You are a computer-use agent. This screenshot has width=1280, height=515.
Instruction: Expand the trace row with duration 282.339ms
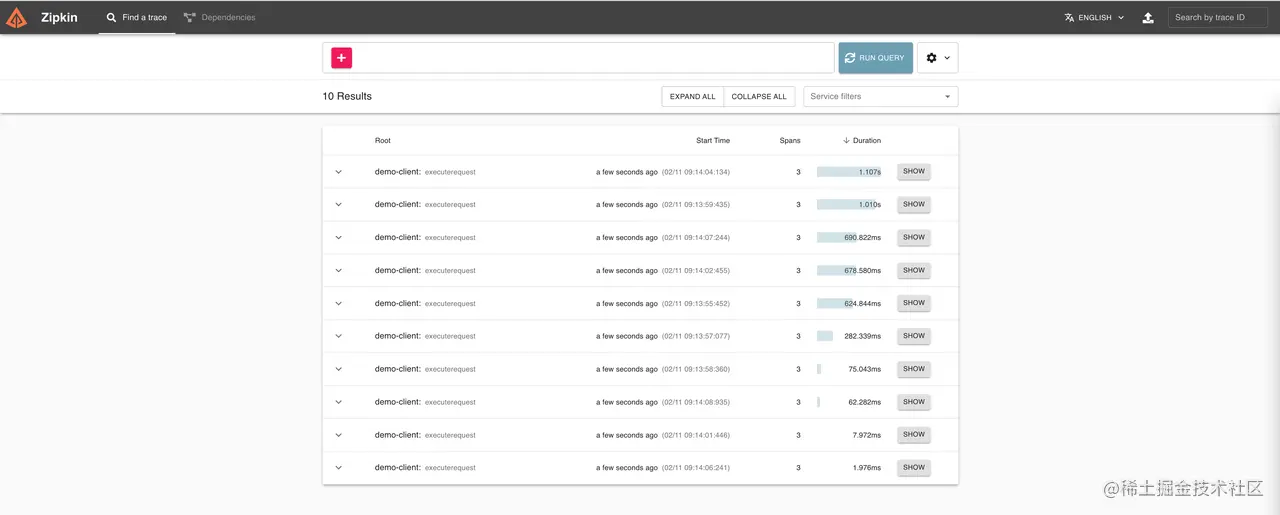coord(338,336)
